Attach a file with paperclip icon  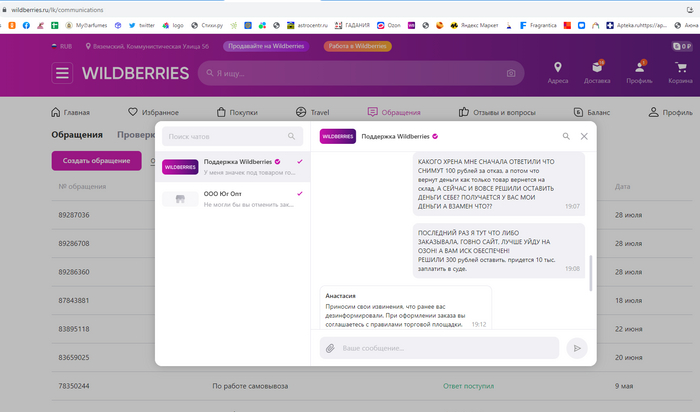point(330,348)
